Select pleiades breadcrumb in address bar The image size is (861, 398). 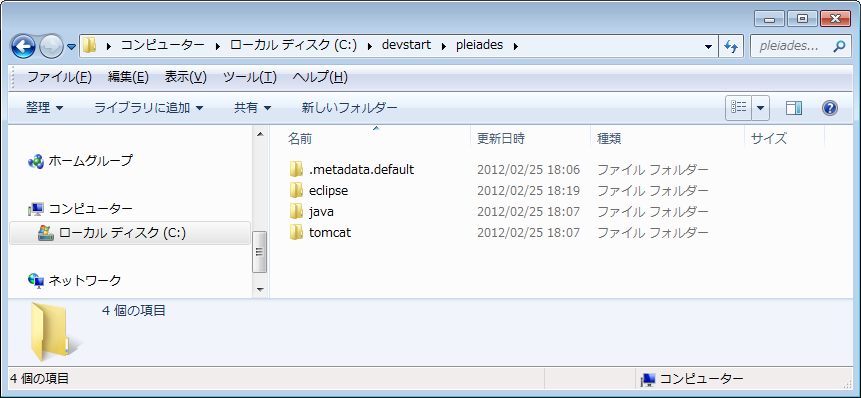[x=479, y=46]
